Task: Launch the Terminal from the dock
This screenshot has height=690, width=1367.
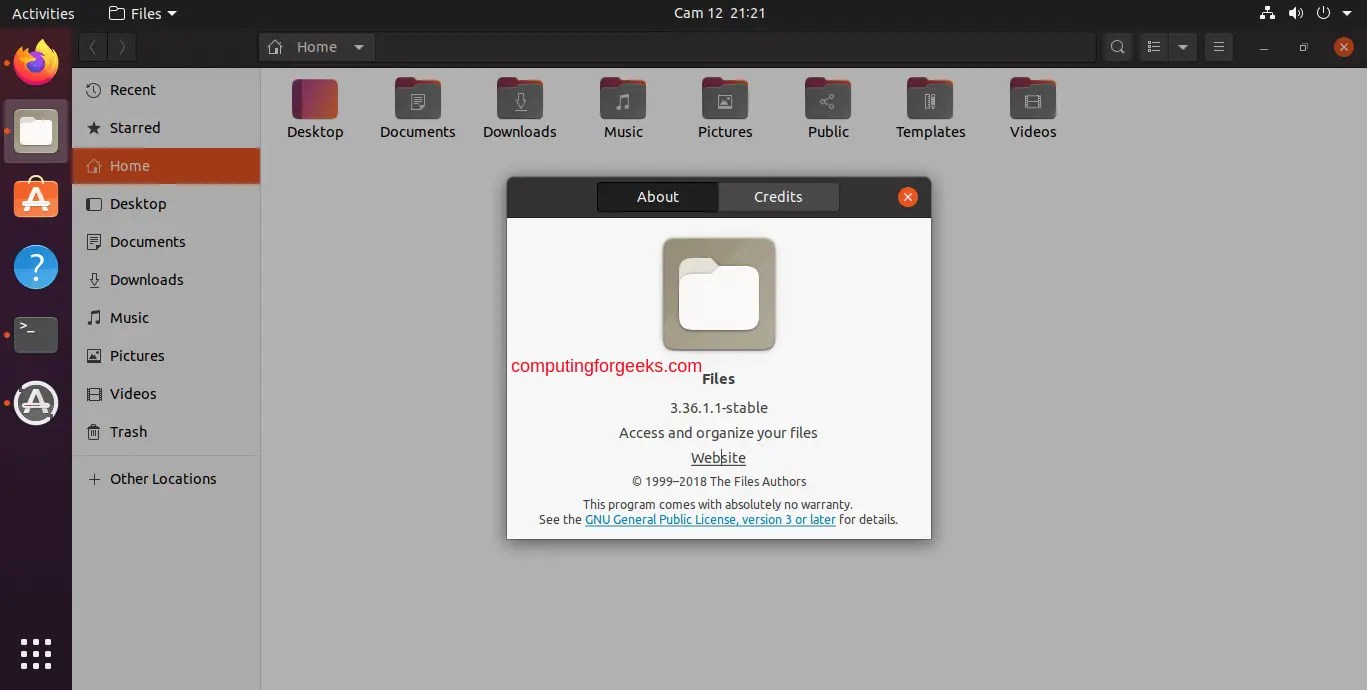Action: tap(35, 335)
